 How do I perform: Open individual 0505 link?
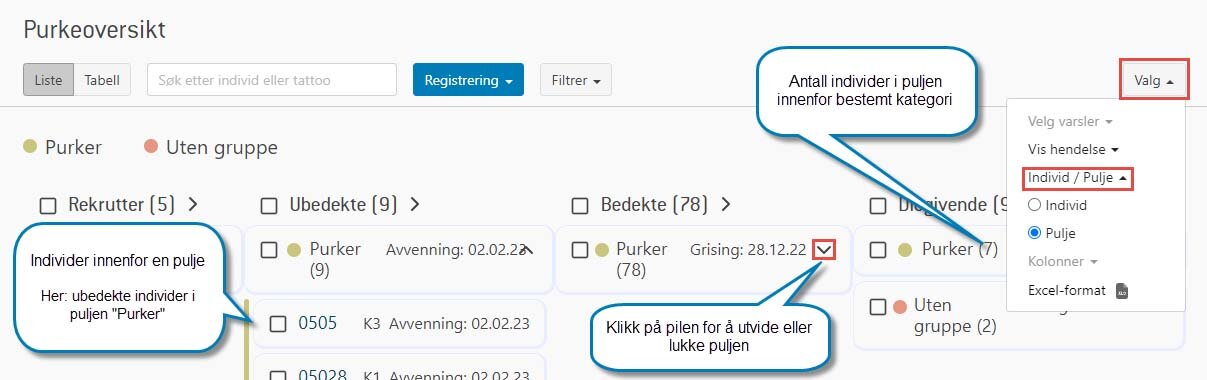pos(317,323)
